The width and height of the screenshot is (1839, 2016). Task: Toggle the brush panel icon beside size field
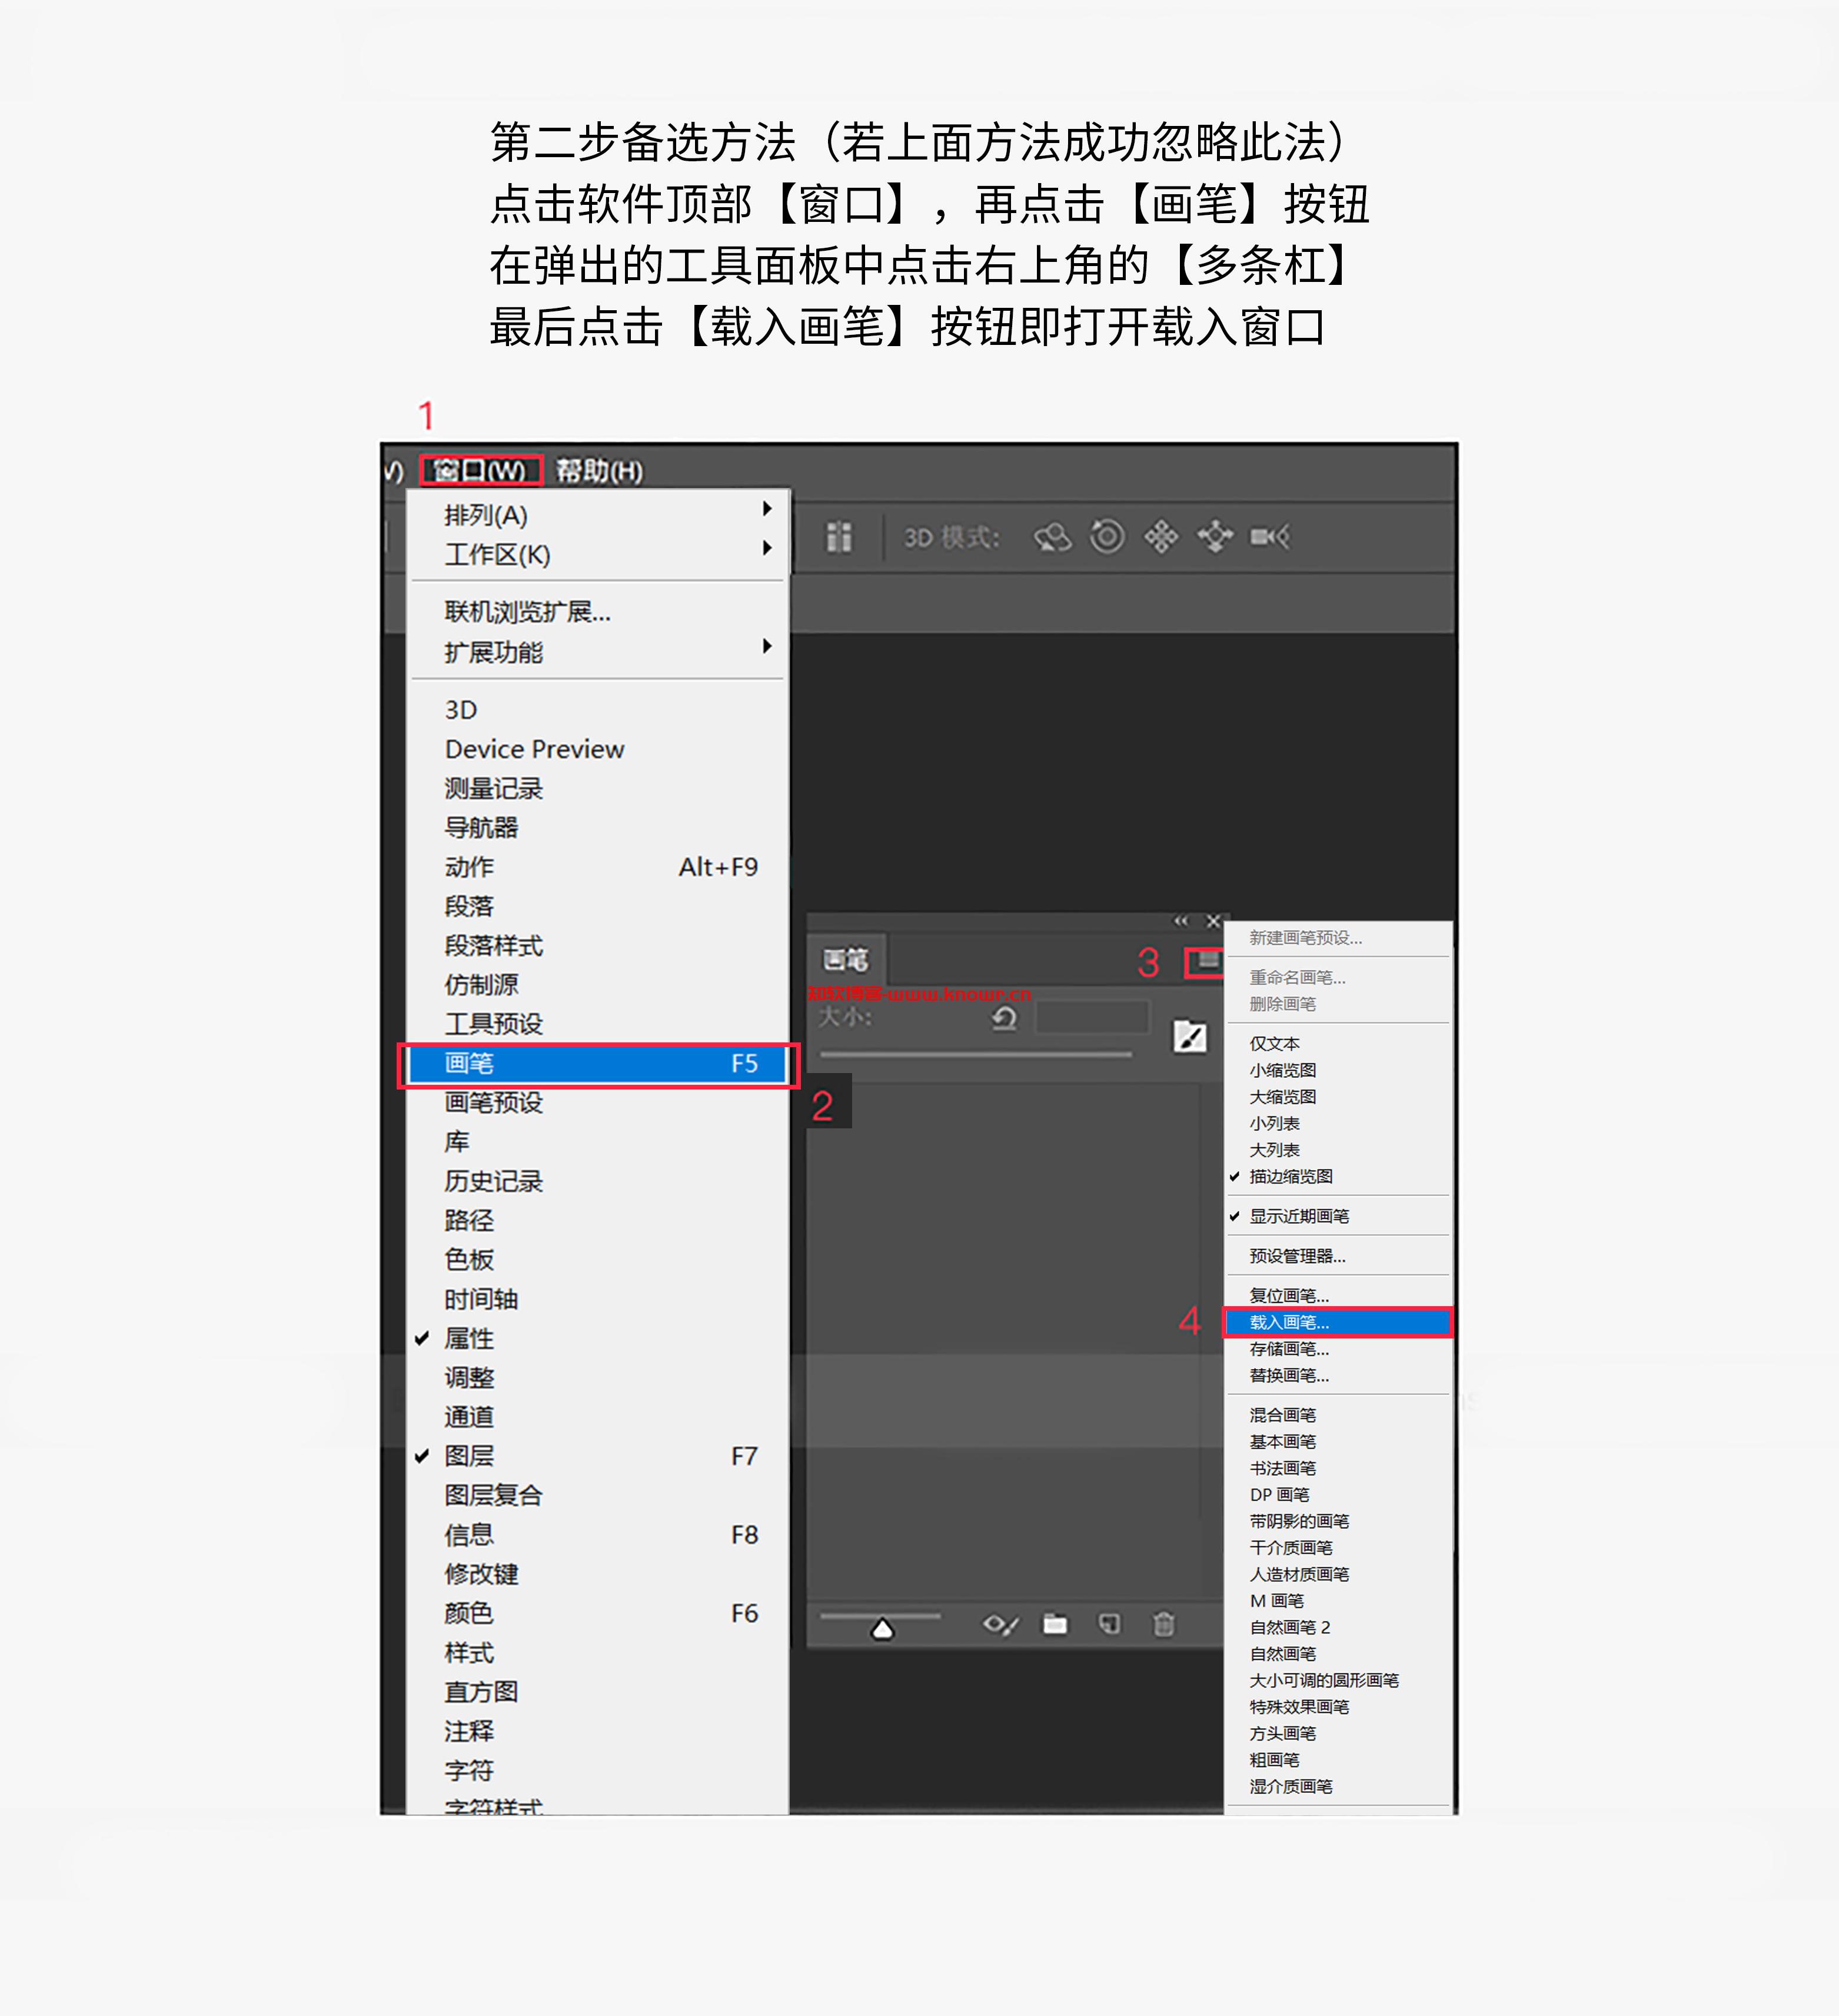tap(1189, 1037)
